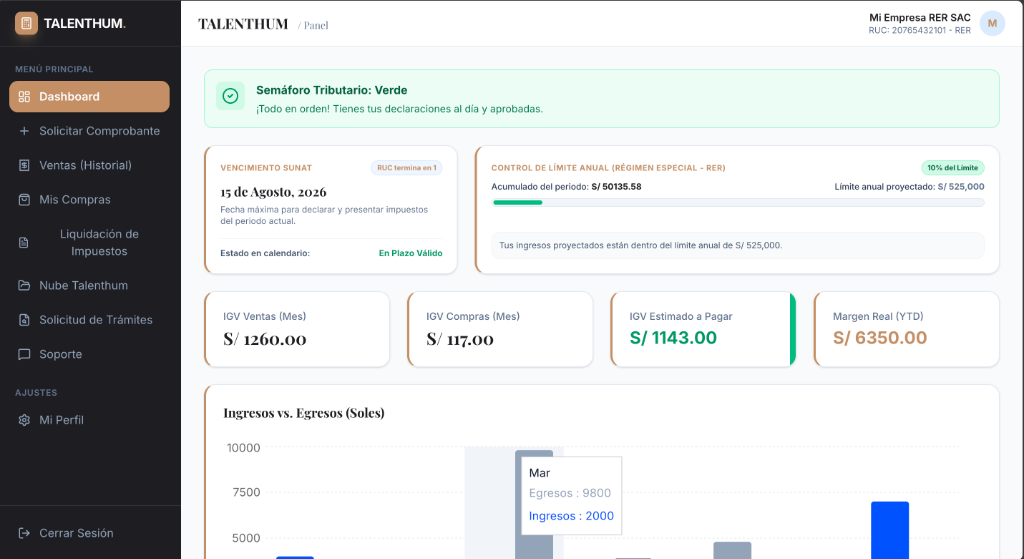
Task: Open the Dashboard menu item
Action: tap(89, 97)
